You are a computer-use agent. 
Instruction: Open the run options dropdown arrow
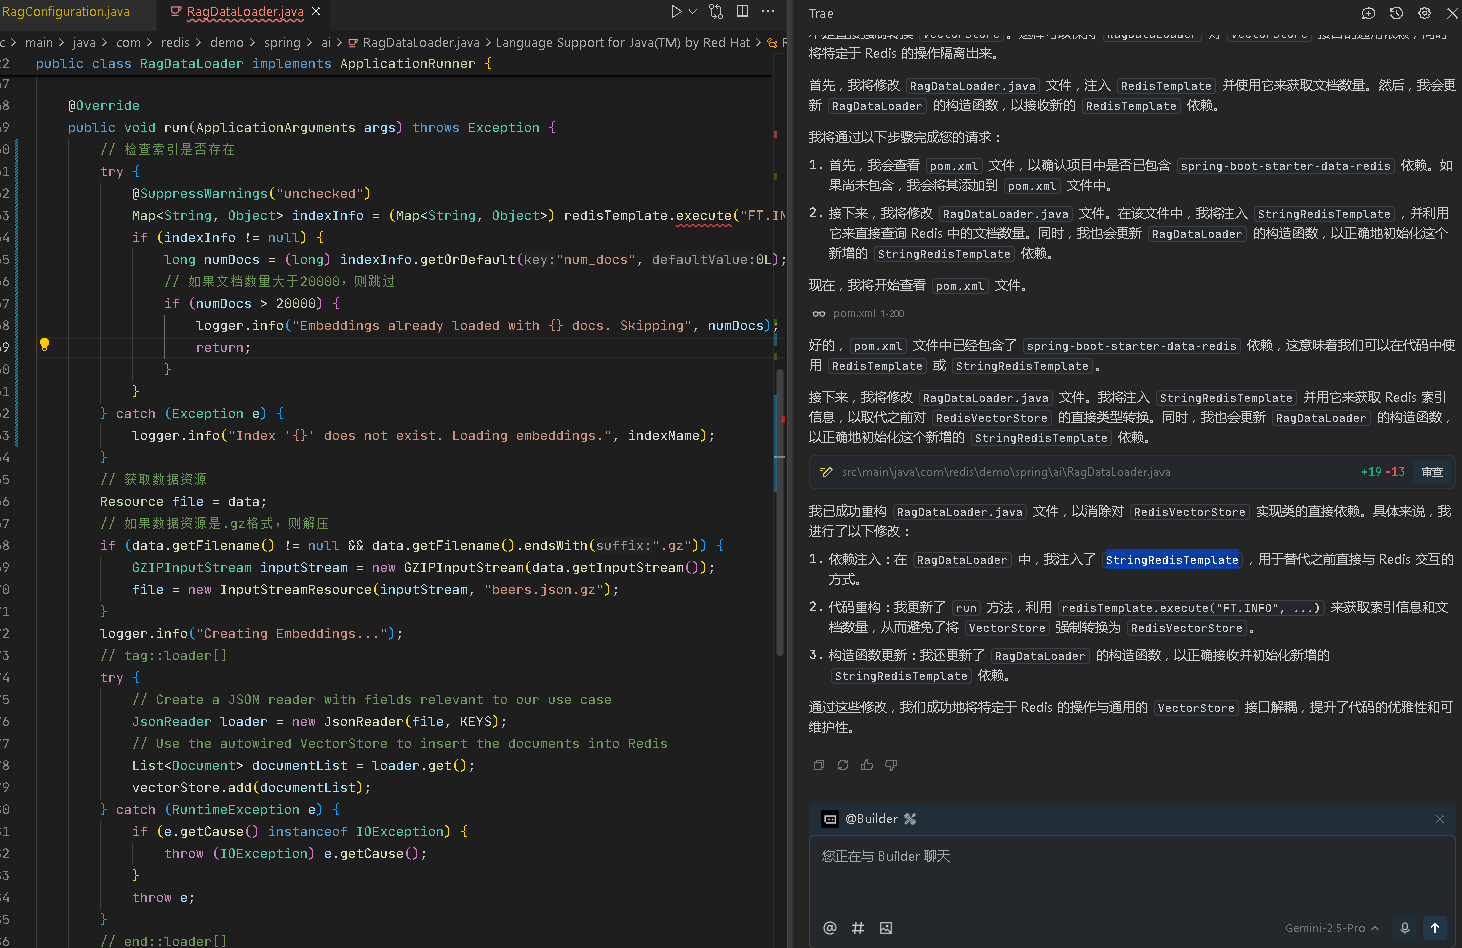point(691,12)
